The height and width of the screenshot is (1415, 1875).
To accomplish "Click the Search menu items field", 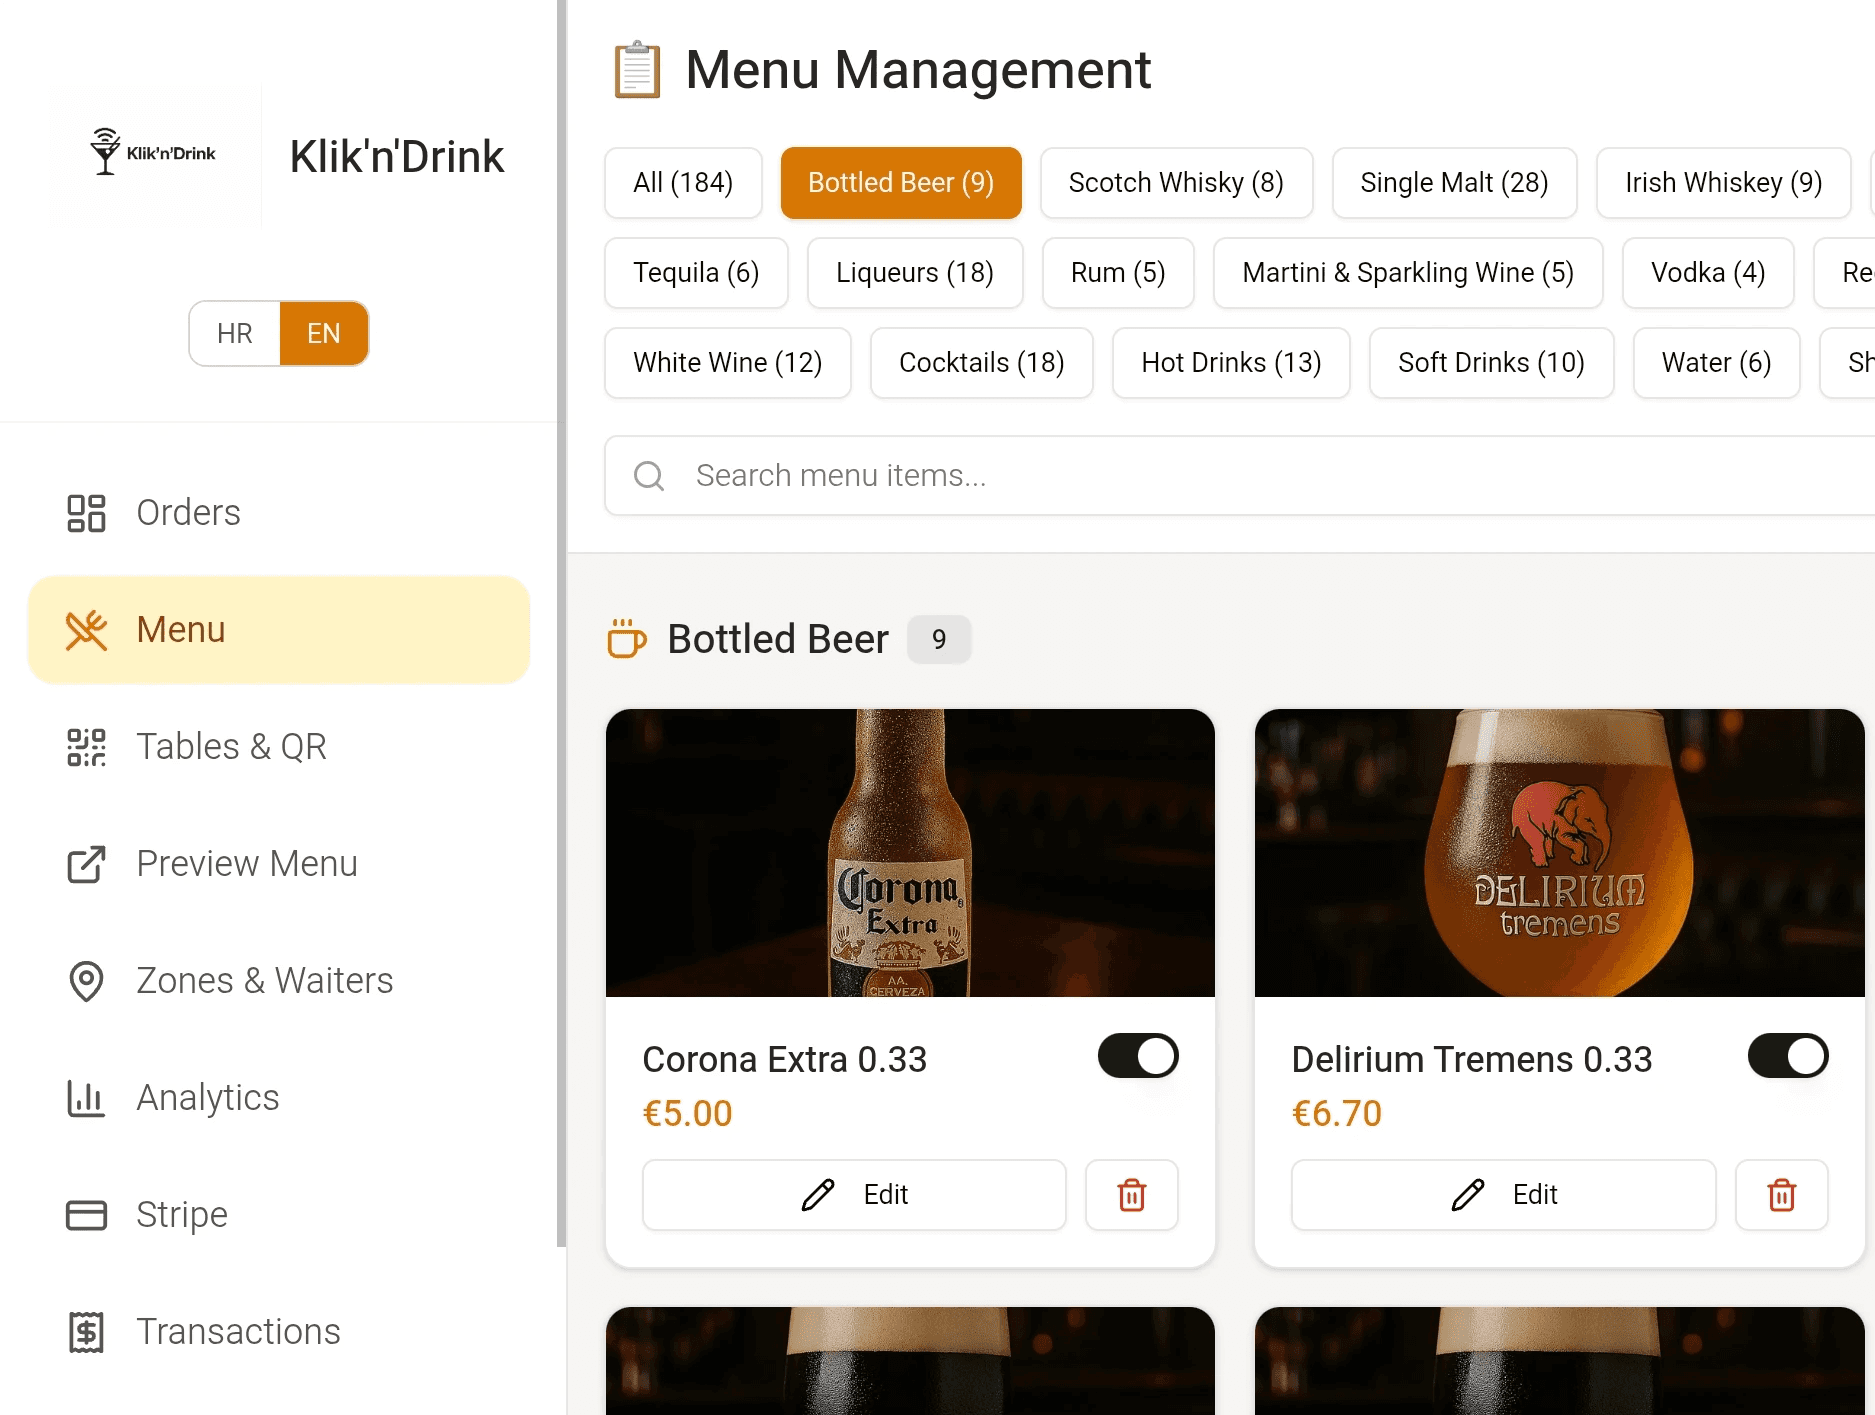I will click(x=1240, y=476).
